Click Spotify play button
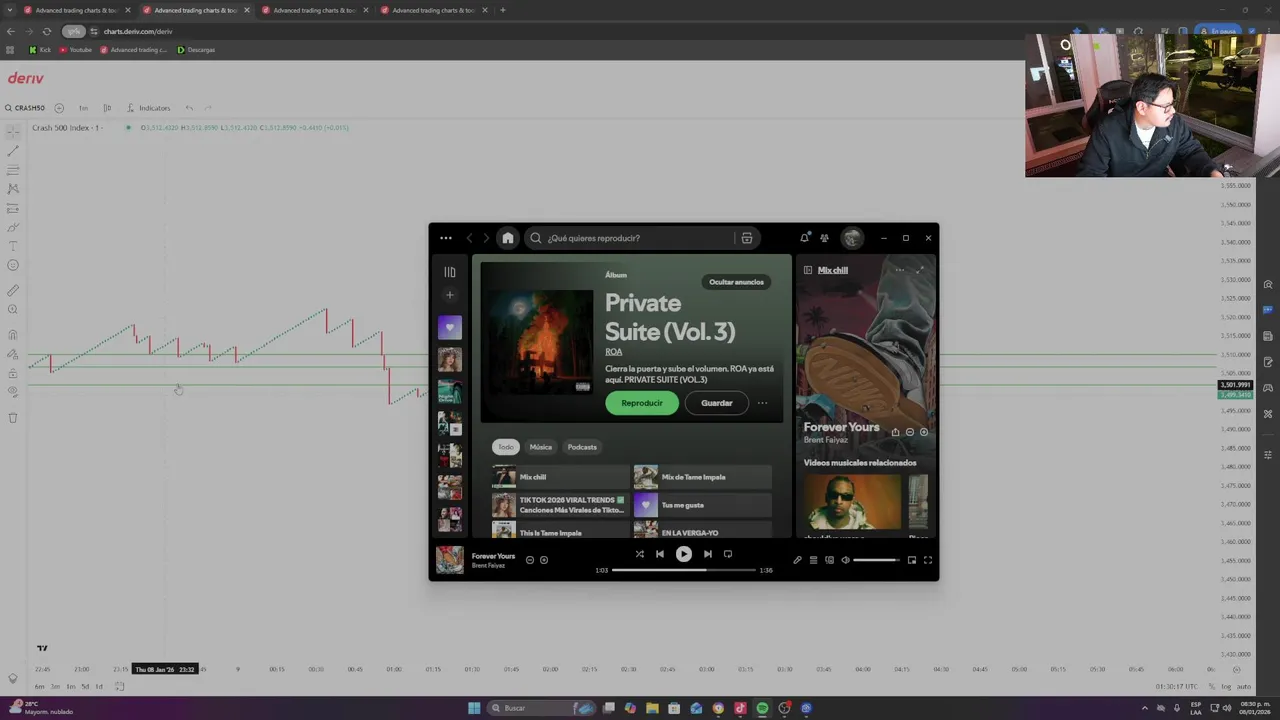Screen dimensions: 1280x720 [x=684, y=554]
